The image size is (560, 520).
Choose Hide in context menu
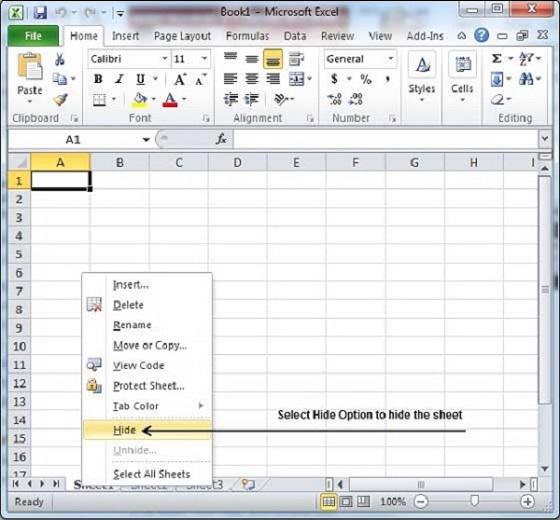pos(147,430)
